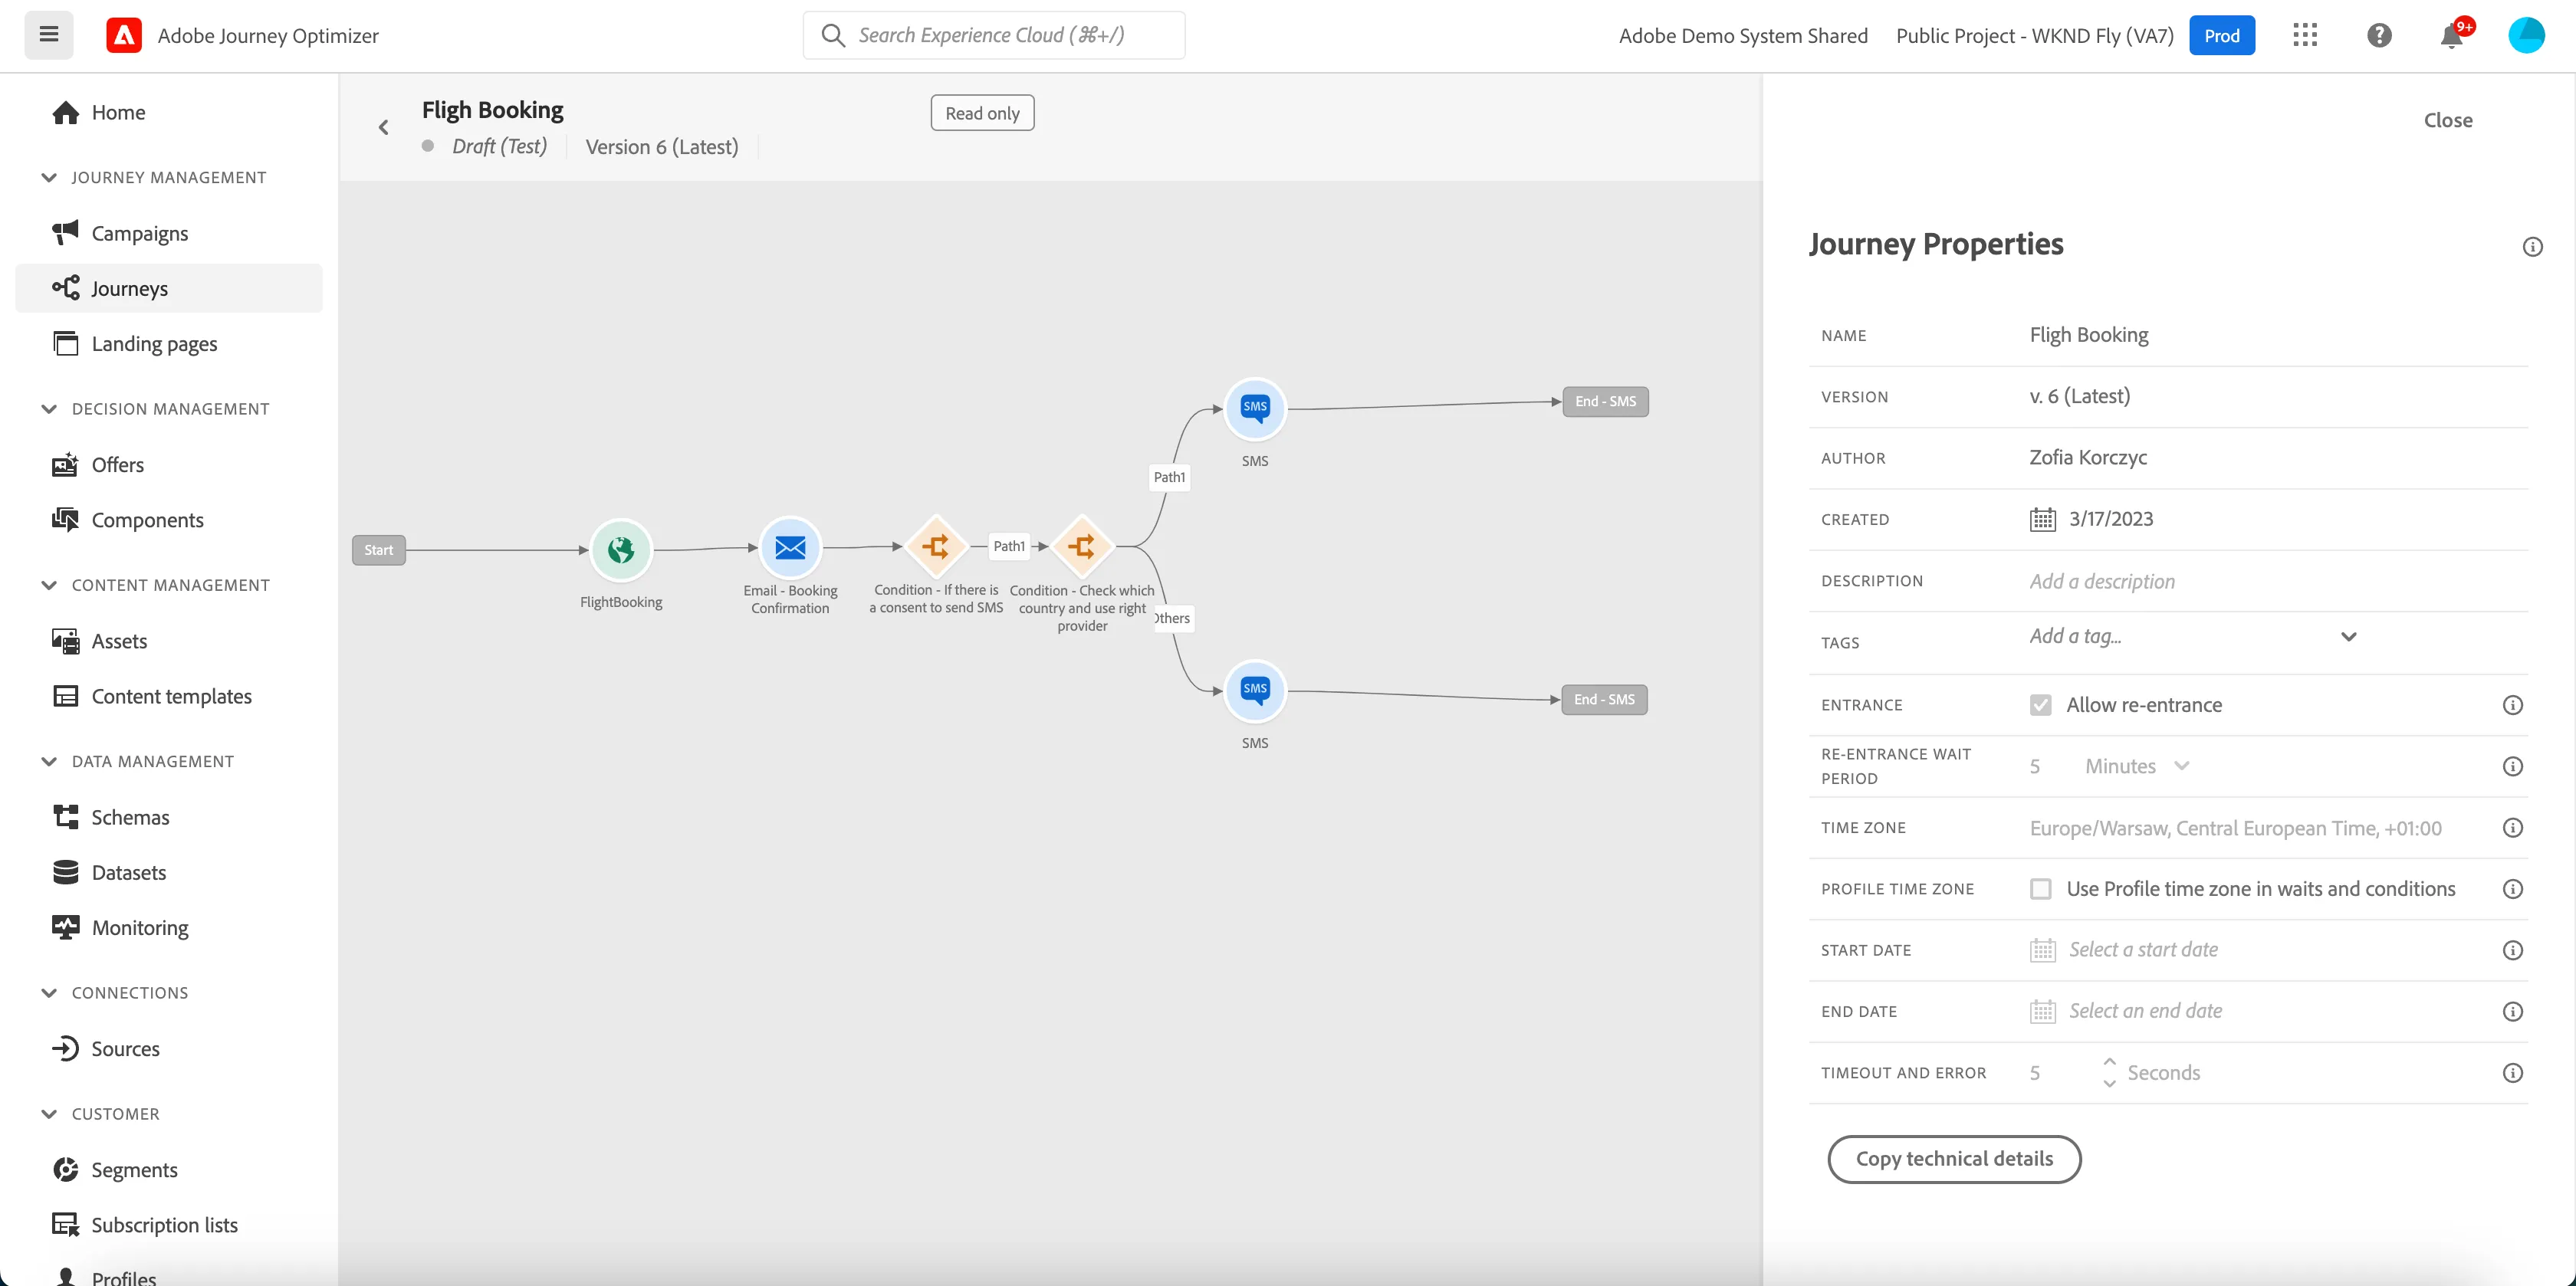Open the hamburger navigation menu
This screenshot has height=1286, width=2576.
pyautogui.click(x=49, y=35)
